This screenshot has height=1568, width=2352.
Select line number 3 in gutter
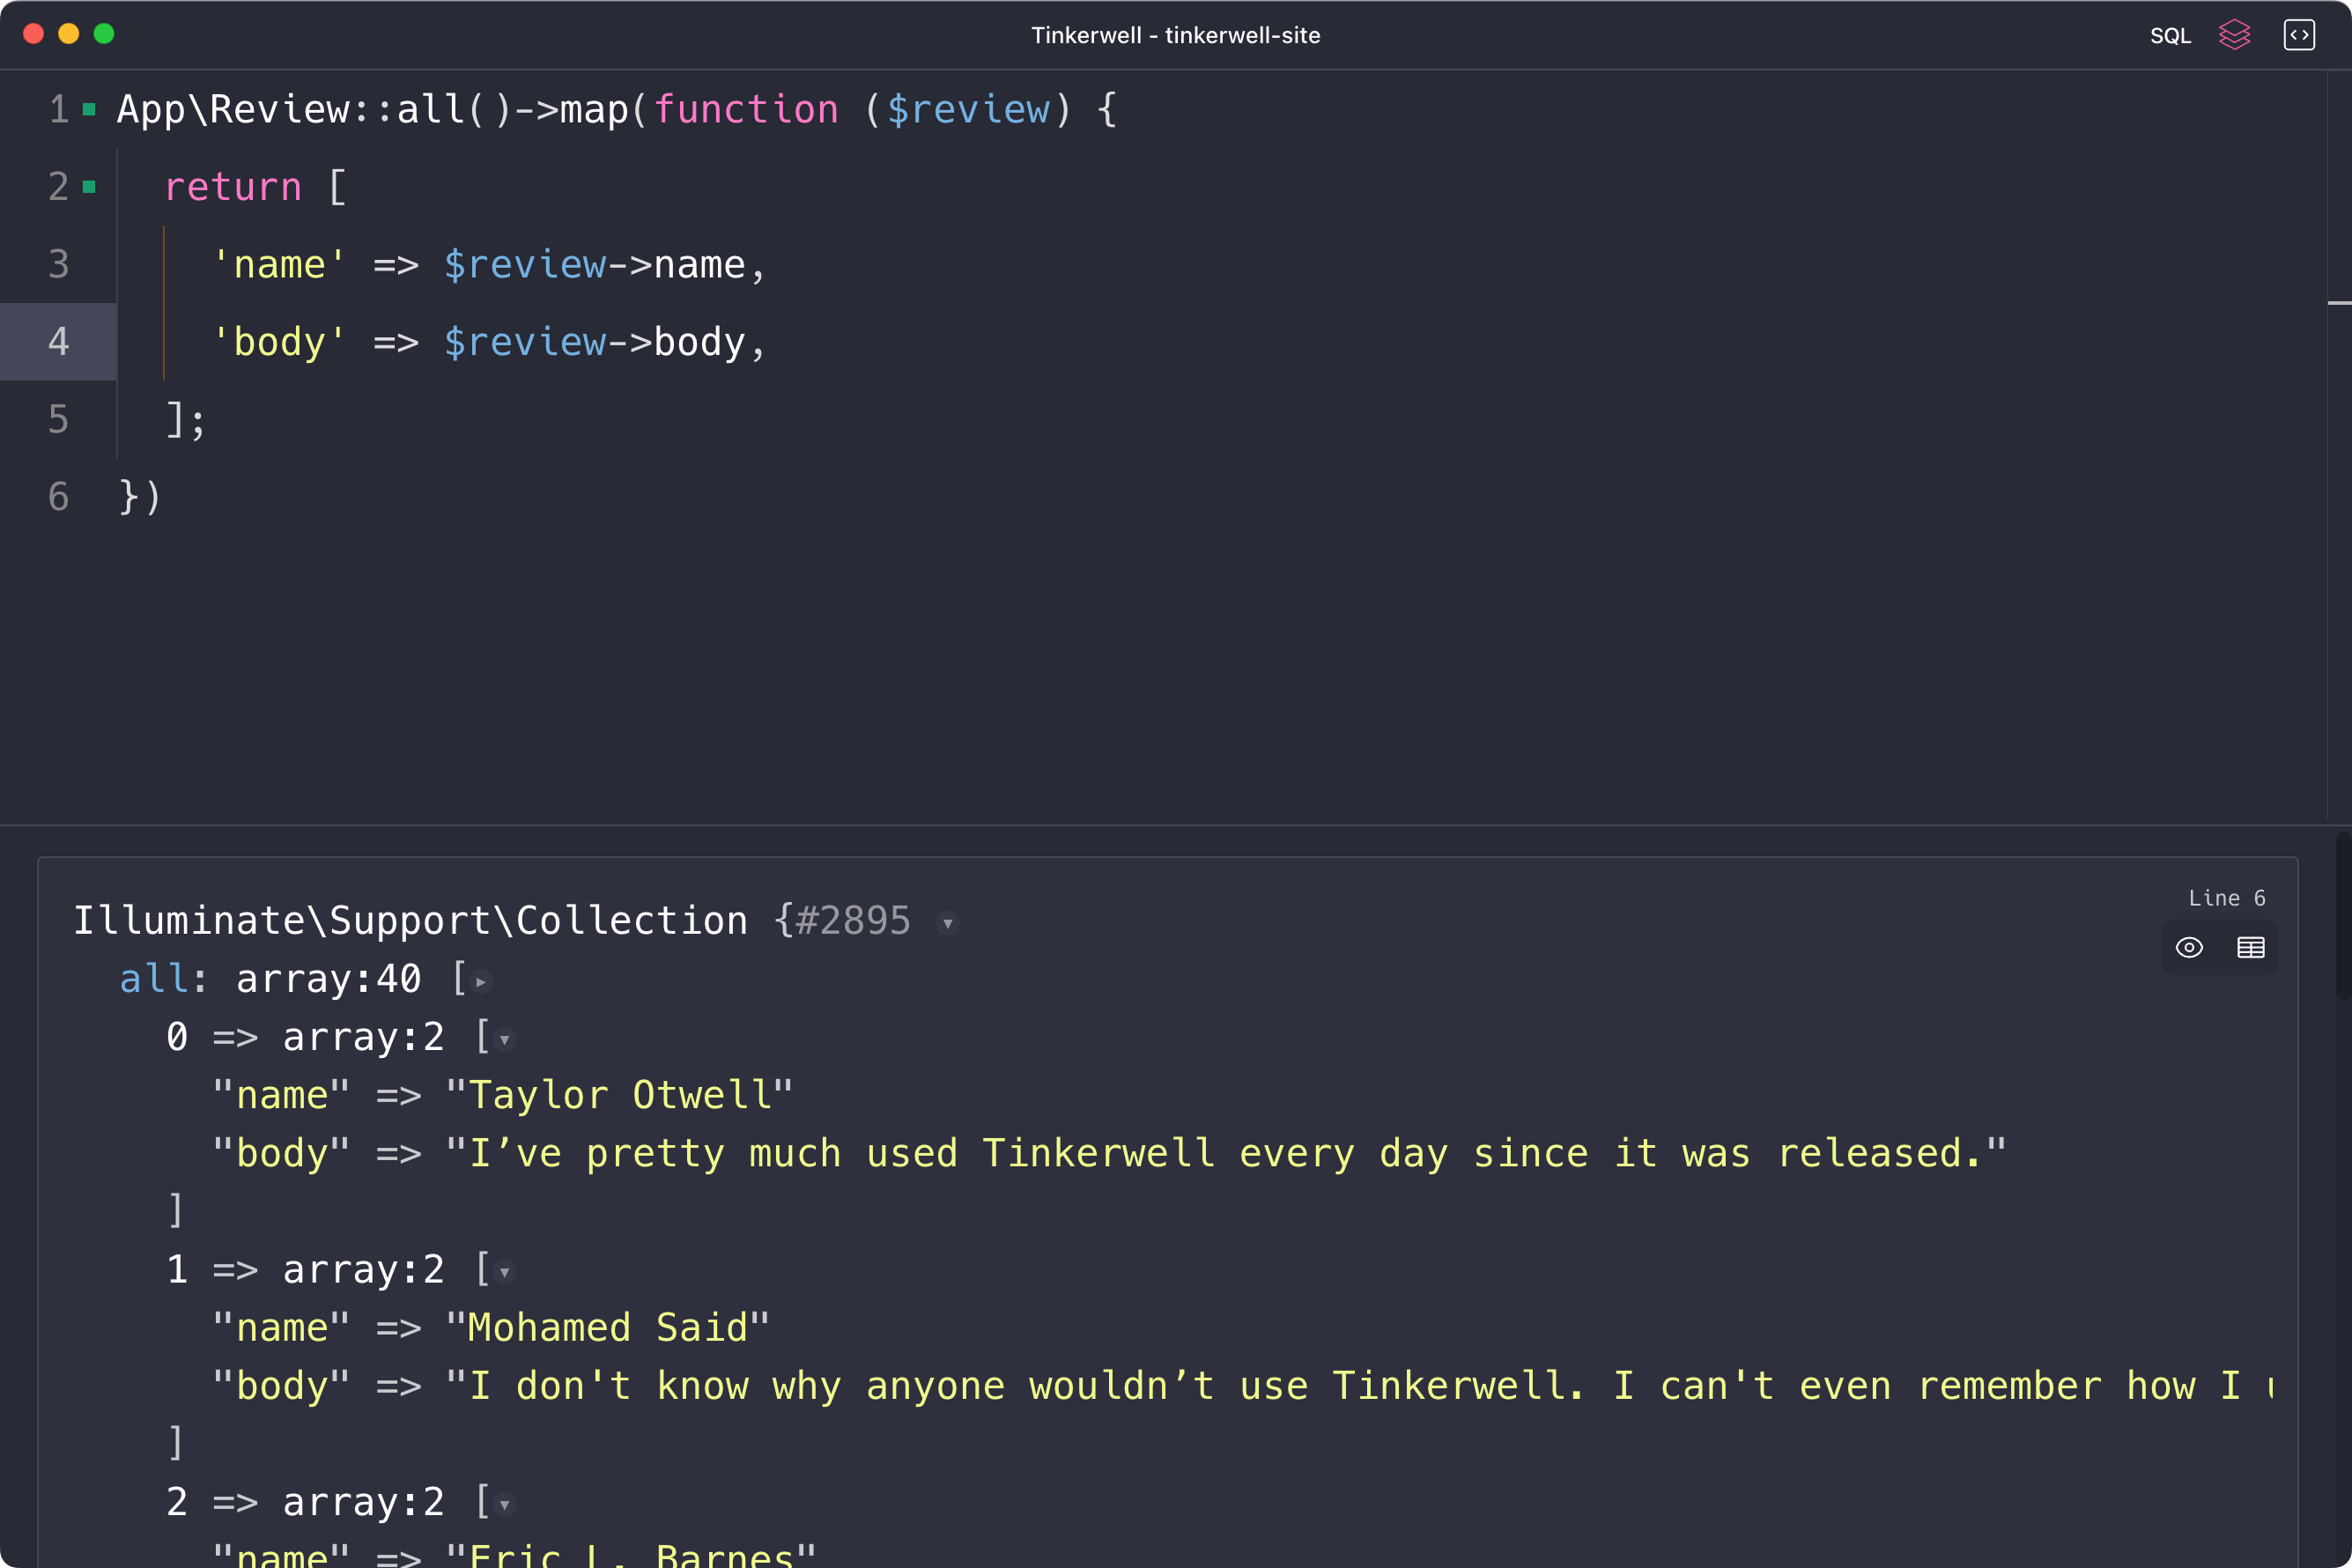58,264
